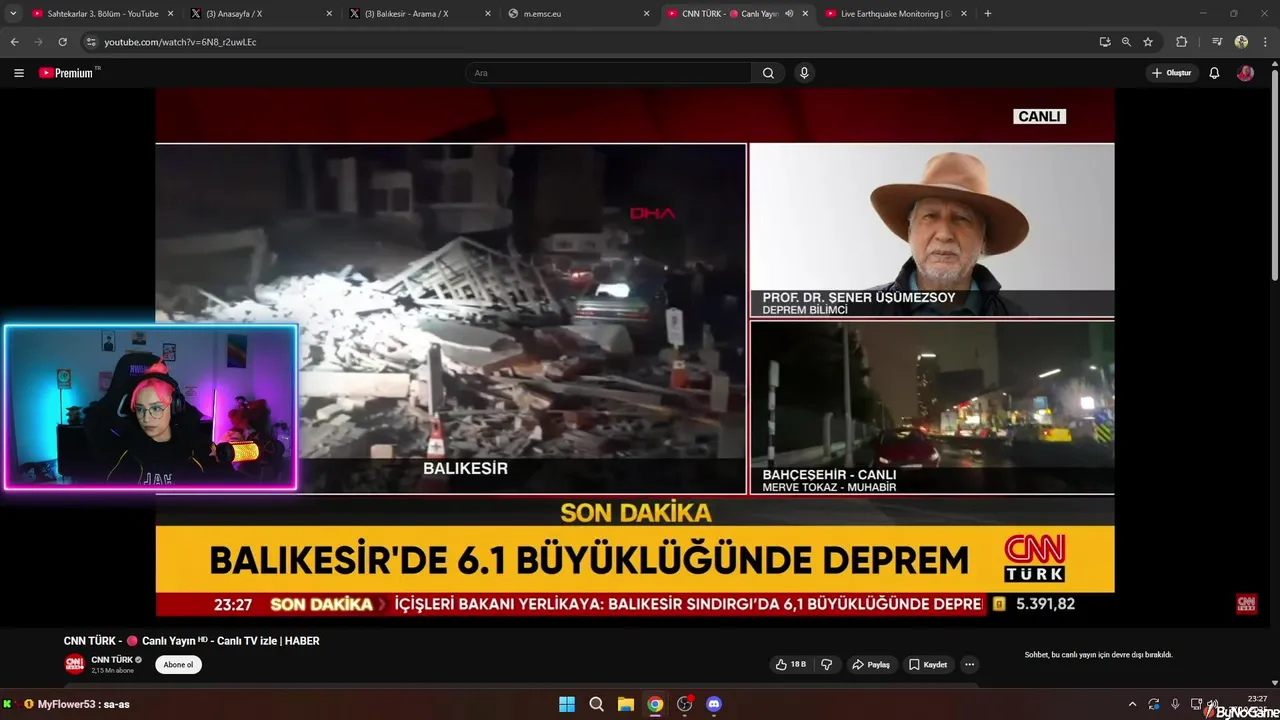Close the Live Earthquake Monitoring tab

964,14
